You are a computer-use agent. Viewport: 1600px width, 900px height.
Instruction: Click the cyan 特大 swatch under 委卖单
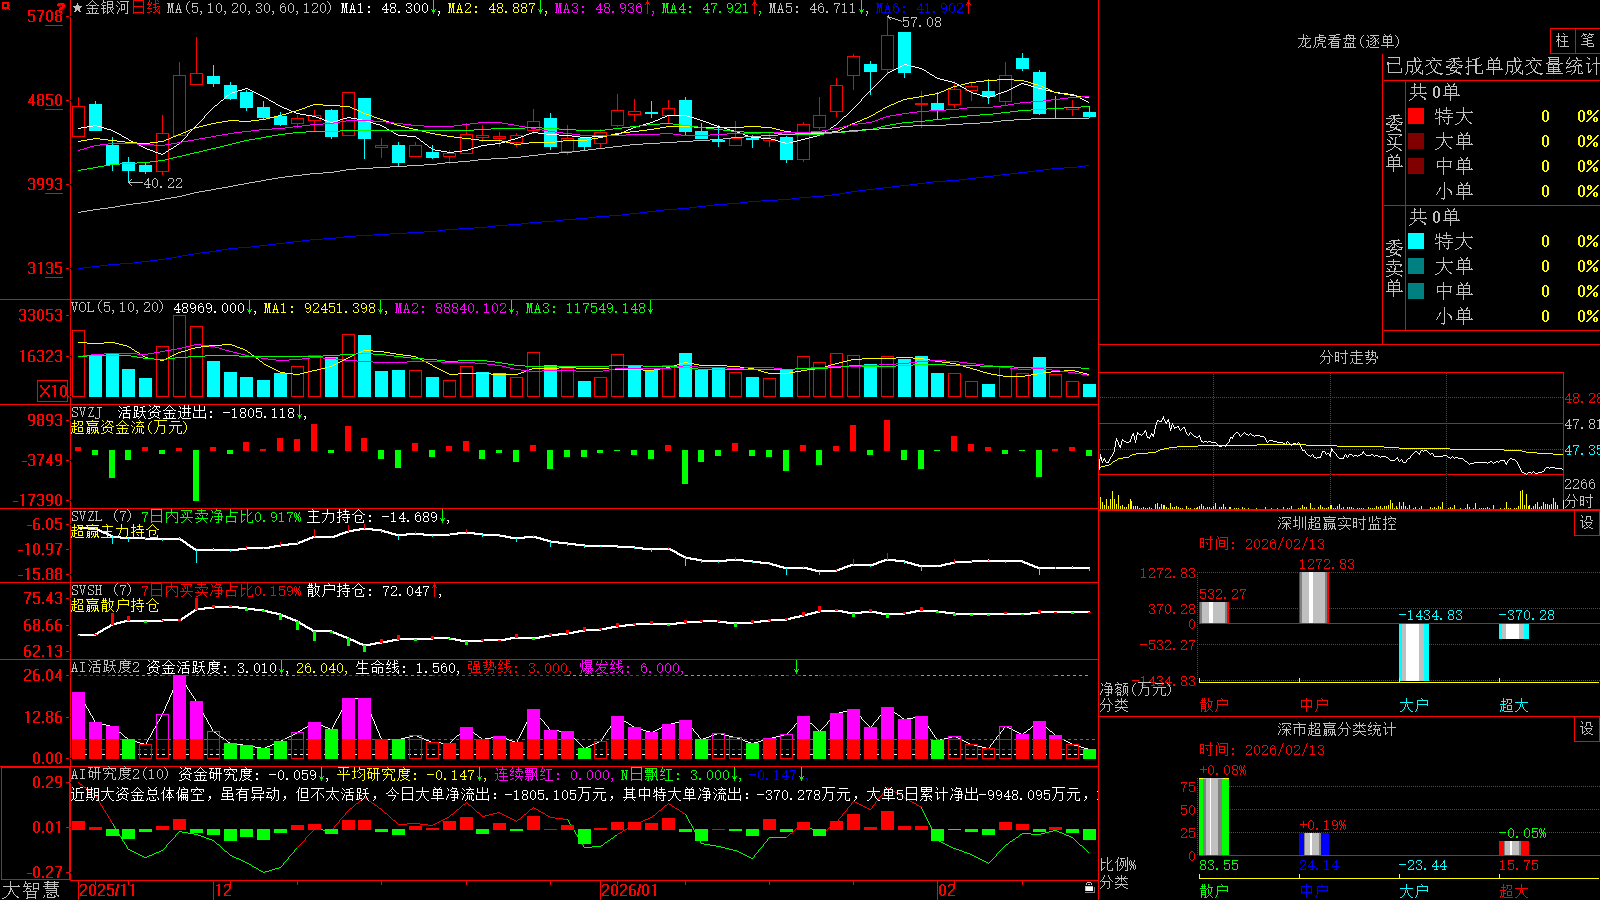[x=1416, y=241]
